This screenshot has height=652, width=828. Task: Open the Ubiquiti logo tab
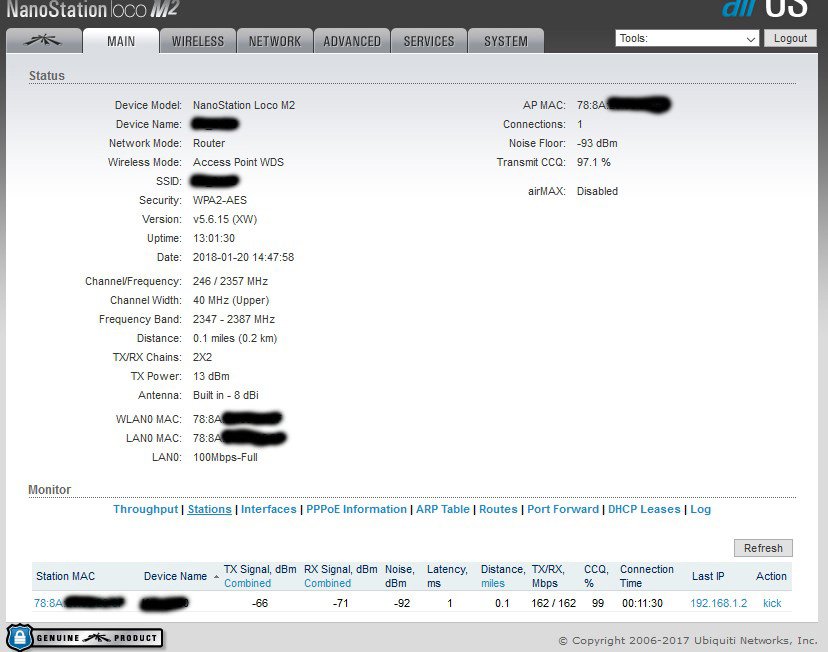tap(44, 41)
